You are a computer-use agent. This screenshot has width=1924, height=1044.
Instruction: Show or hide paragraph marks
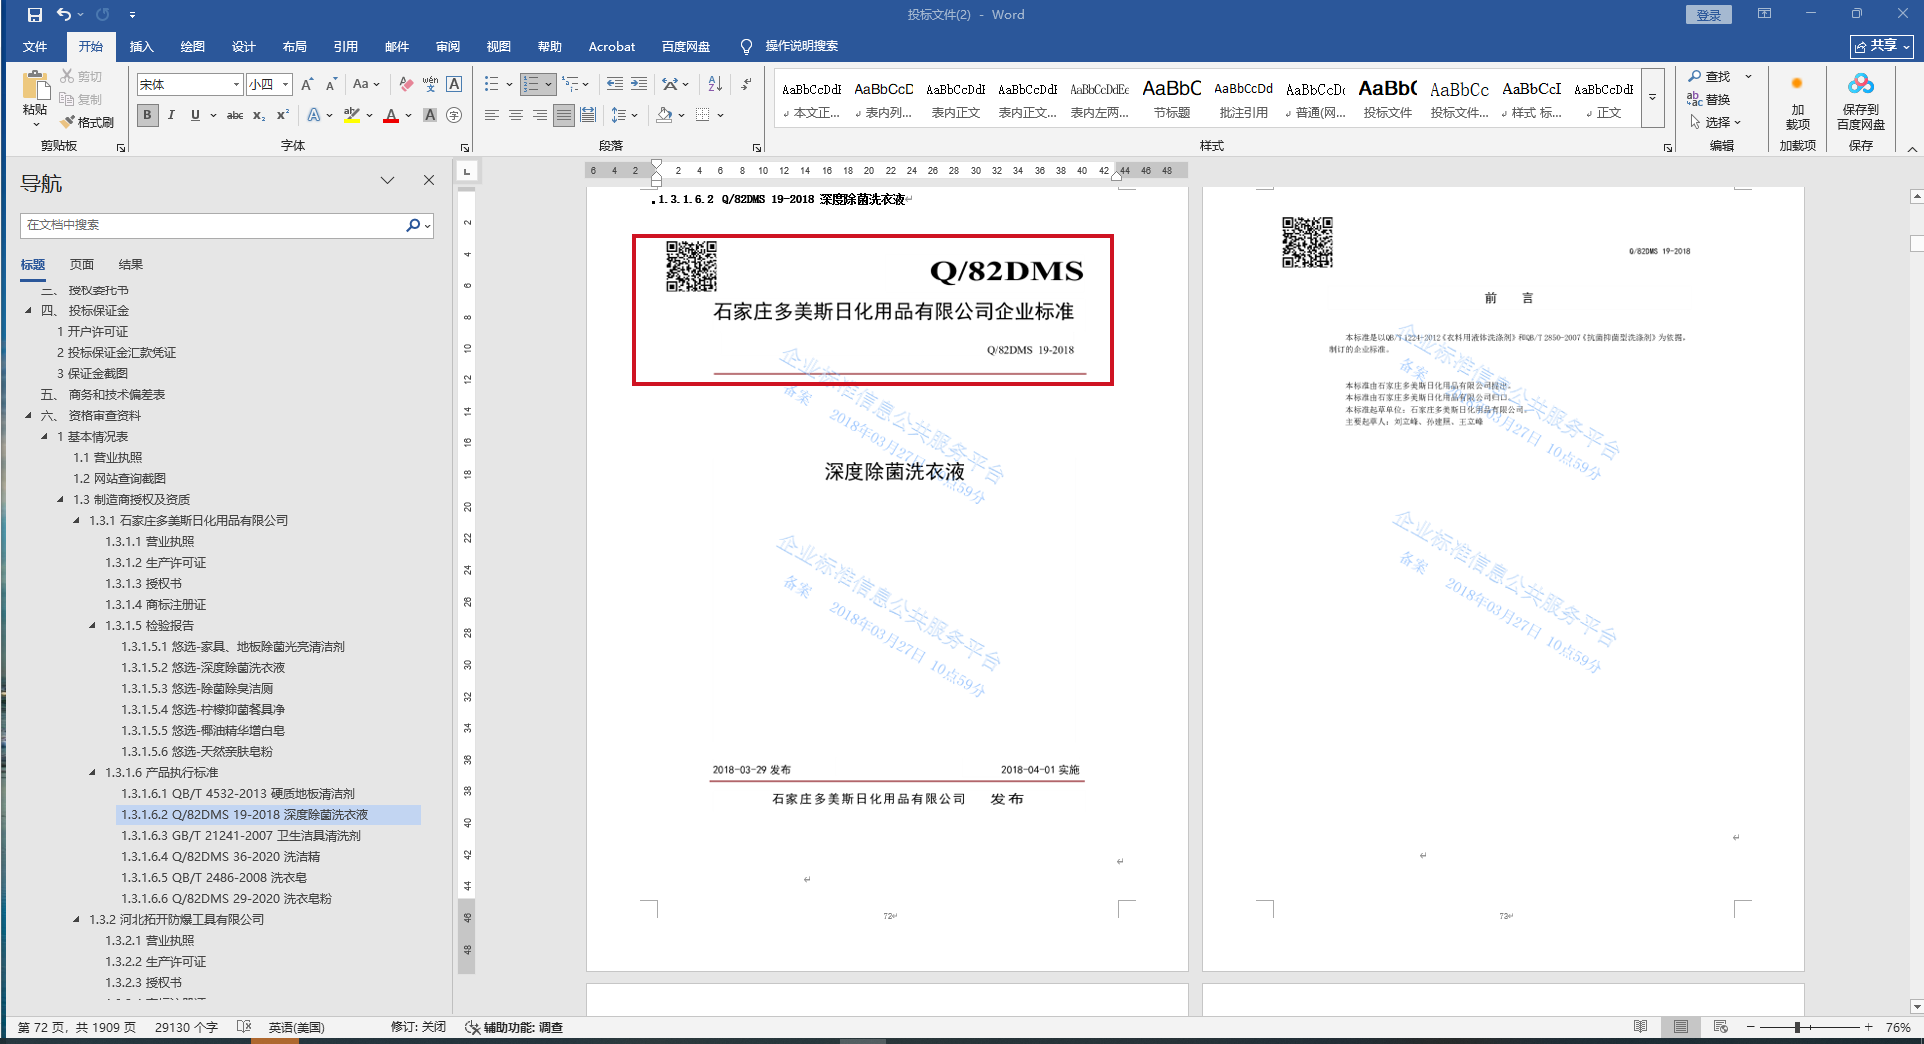point(746,84)
